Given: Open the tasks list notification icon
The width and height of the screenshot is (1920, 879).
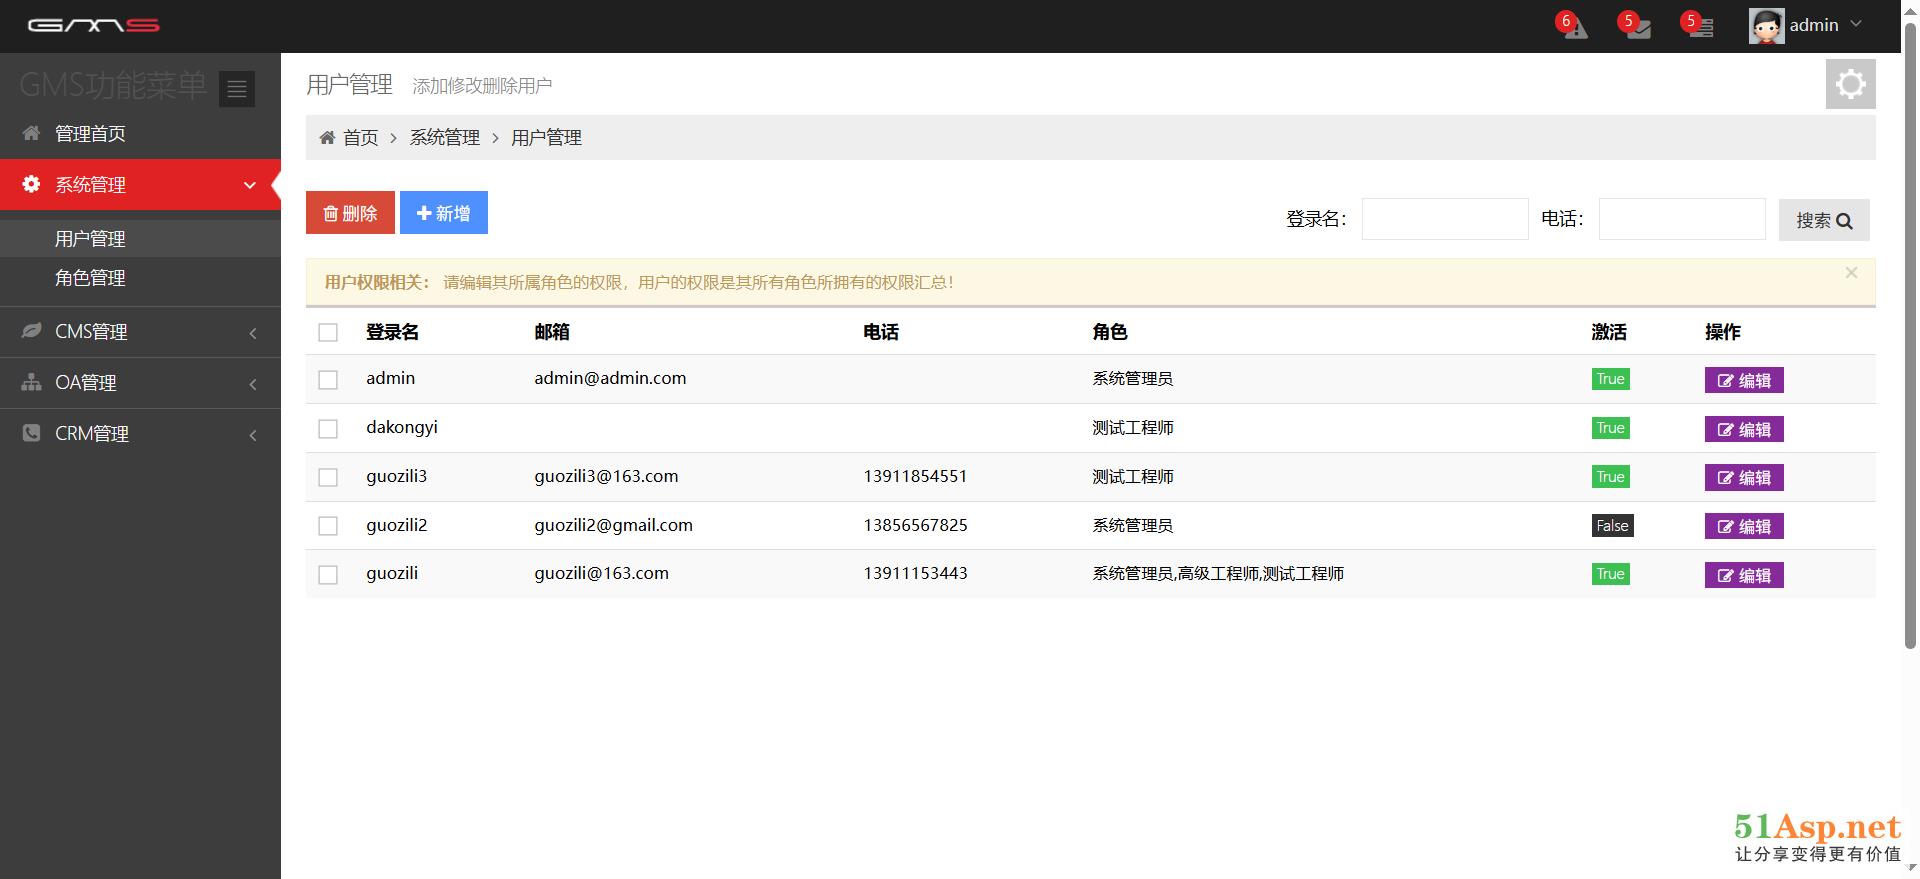Looking at the screenshot, I should pyautogui.click(x=1699, y=27).
